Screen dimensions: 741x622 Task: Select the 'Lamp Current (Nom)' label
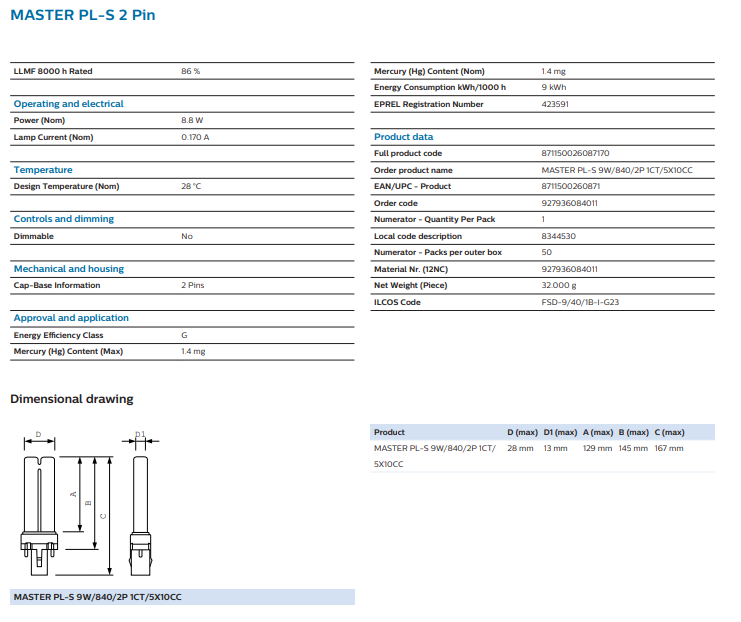[x=53, y=138]
